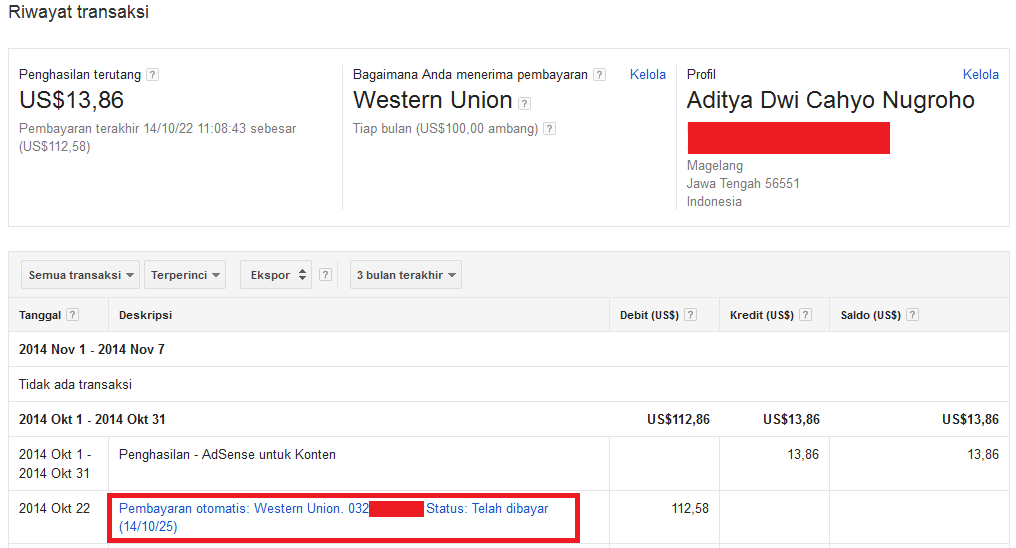The image size is (1016, 548).
Task: Open the 3 bulan terakhir date dropdown
Action: [406, 275]
